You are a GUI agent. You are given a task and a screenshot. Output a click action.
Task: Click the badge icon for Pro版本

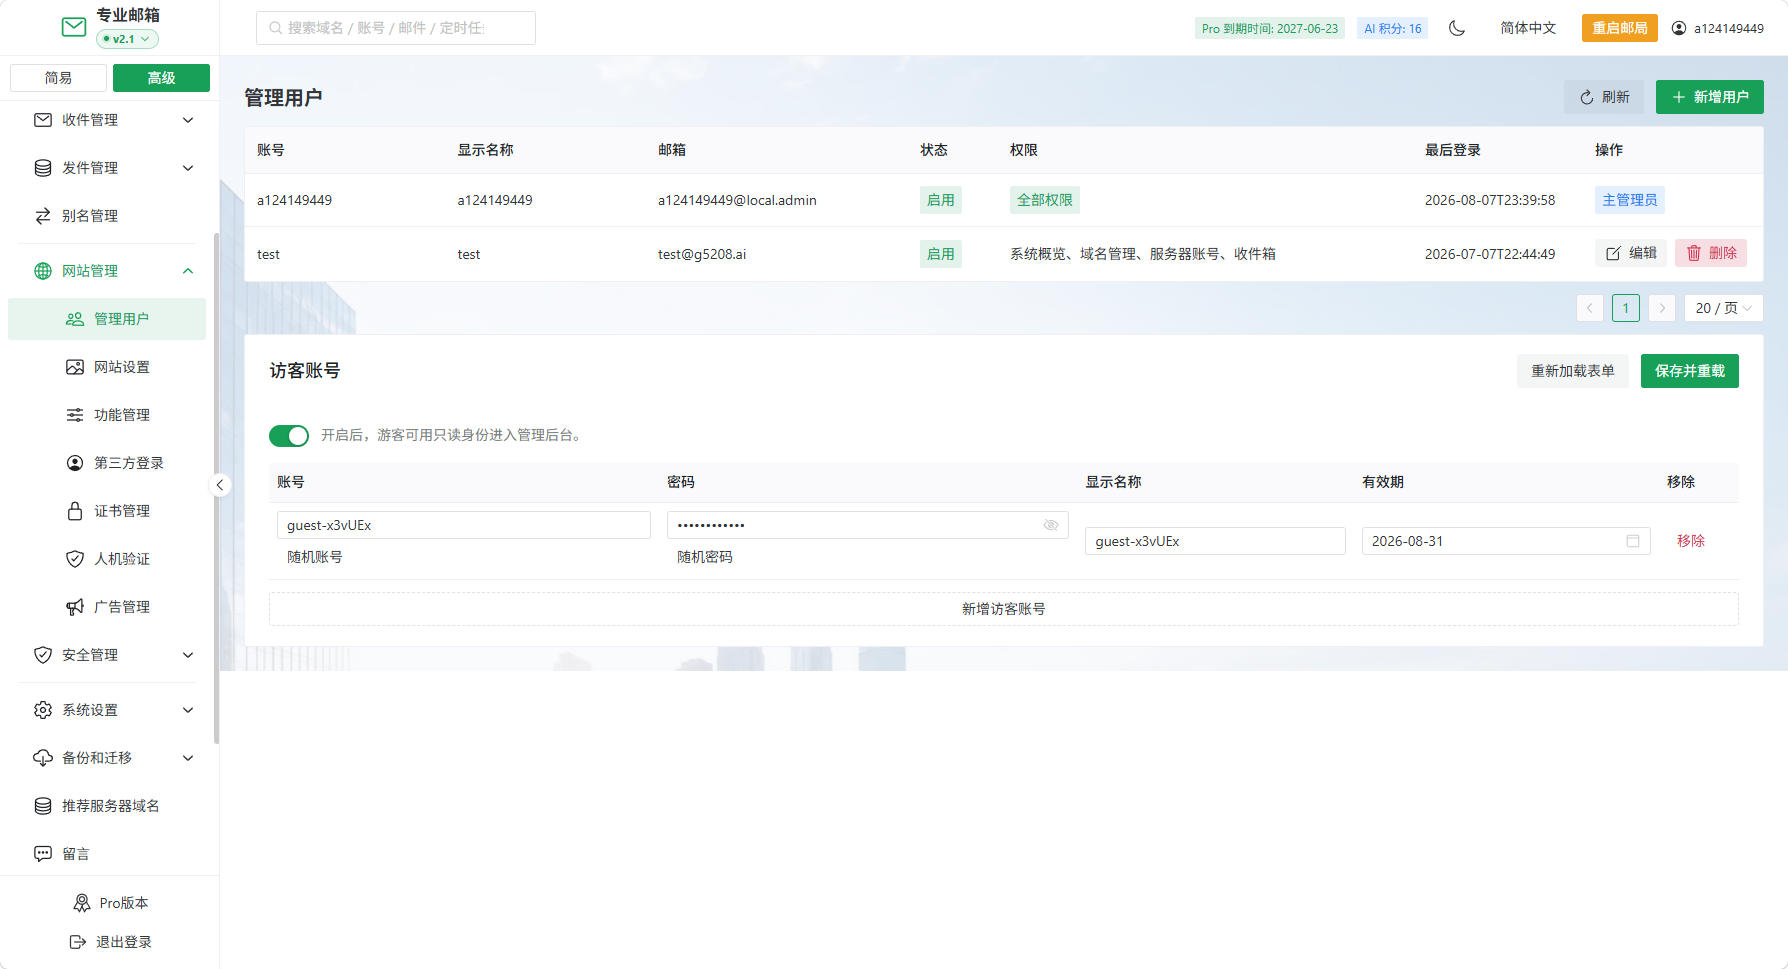click(x=82, y=903)
